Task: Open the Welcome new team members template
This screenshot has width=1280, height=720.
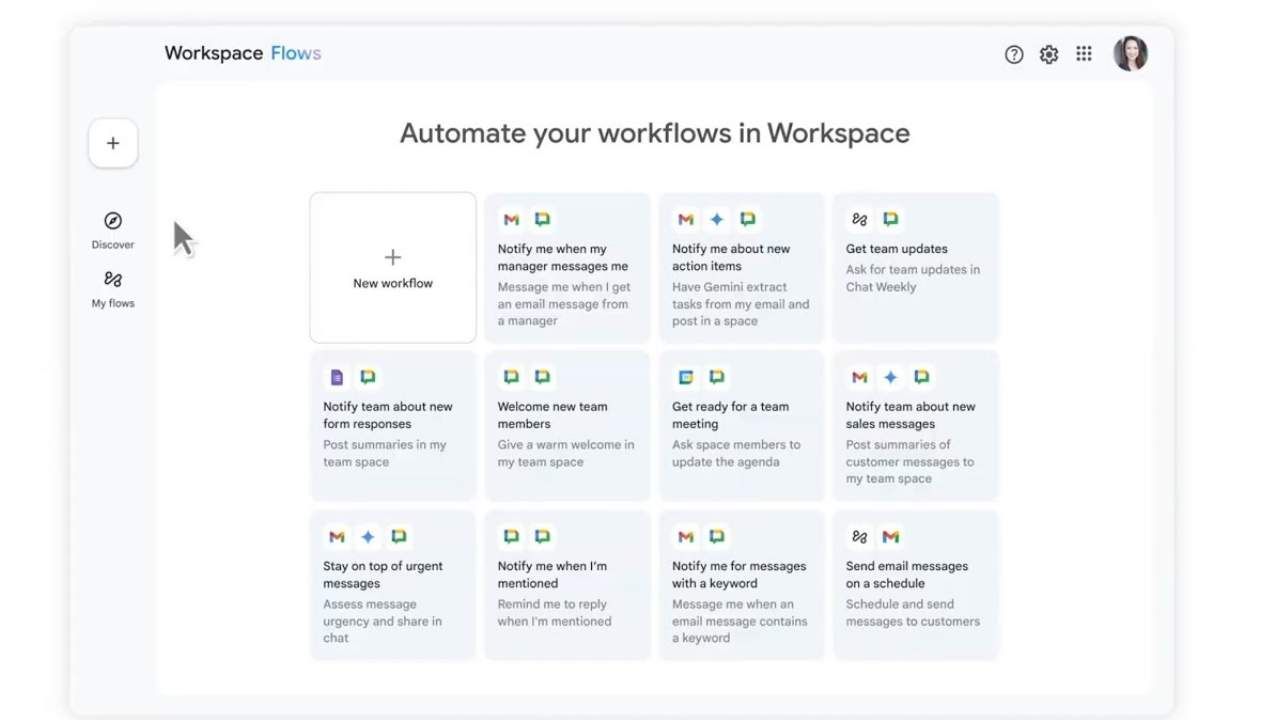Action: coord(566,425)
